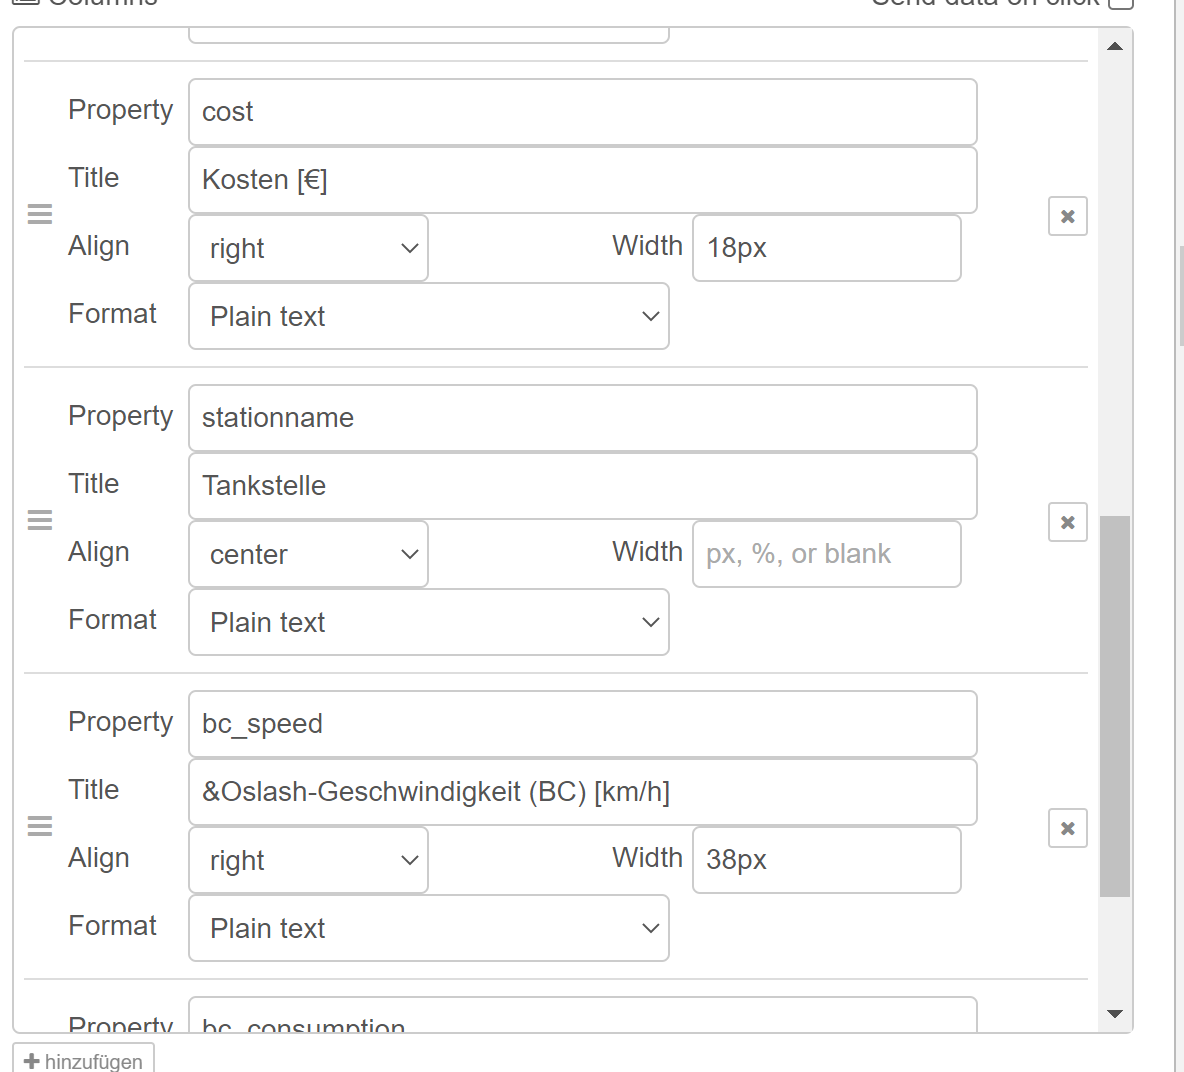The image size is (1184, 1072).
Task: Click the stationname row reorder handle
Action: (40, 520)
